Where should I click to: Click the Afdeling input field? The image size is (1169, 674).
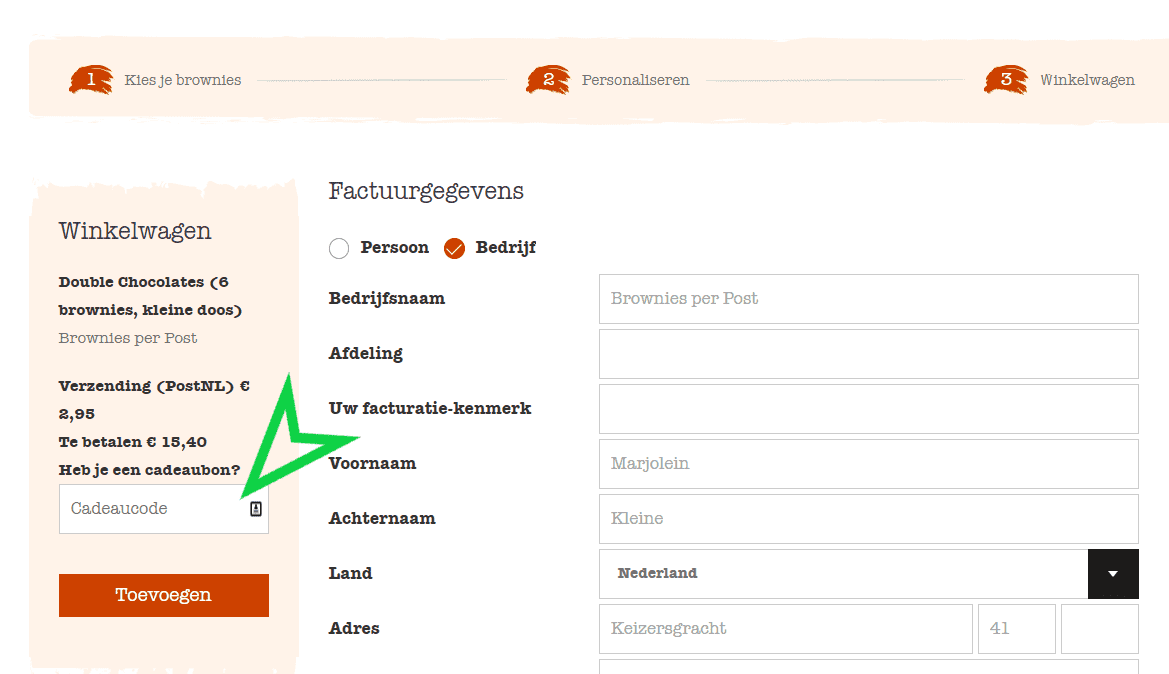(868, 354)
